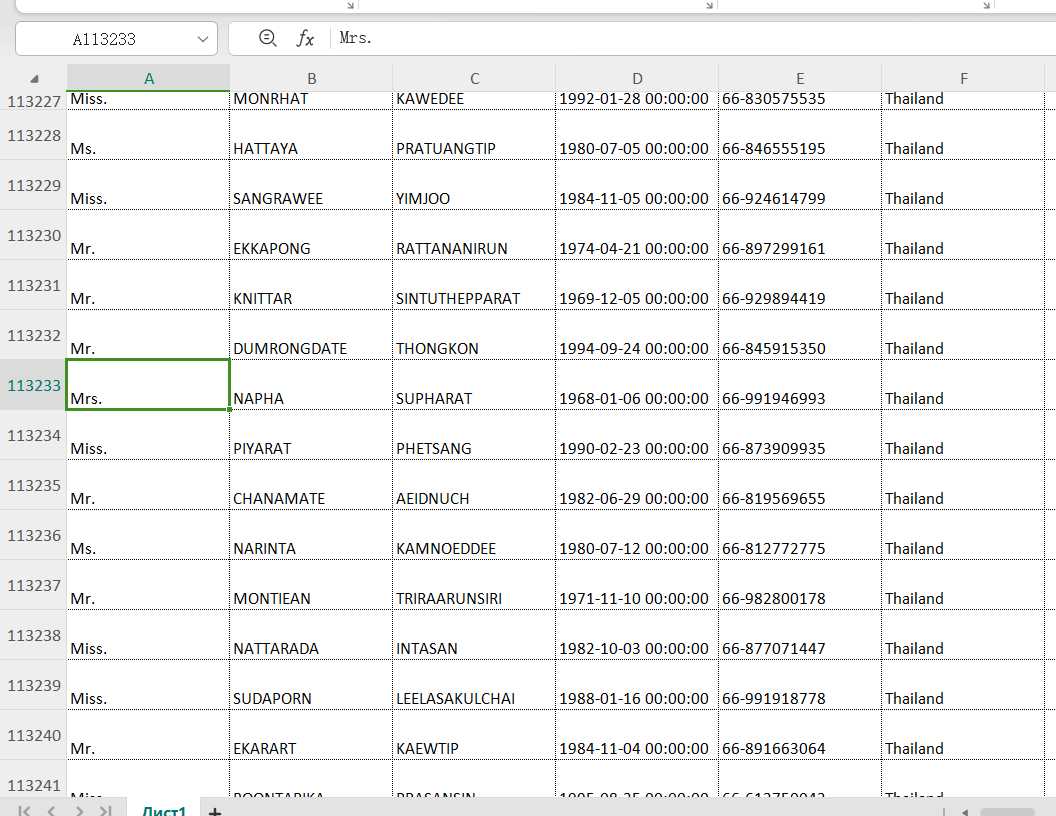Click cell containing THONGKON
Screen dimensions: 1056x816
474,335
